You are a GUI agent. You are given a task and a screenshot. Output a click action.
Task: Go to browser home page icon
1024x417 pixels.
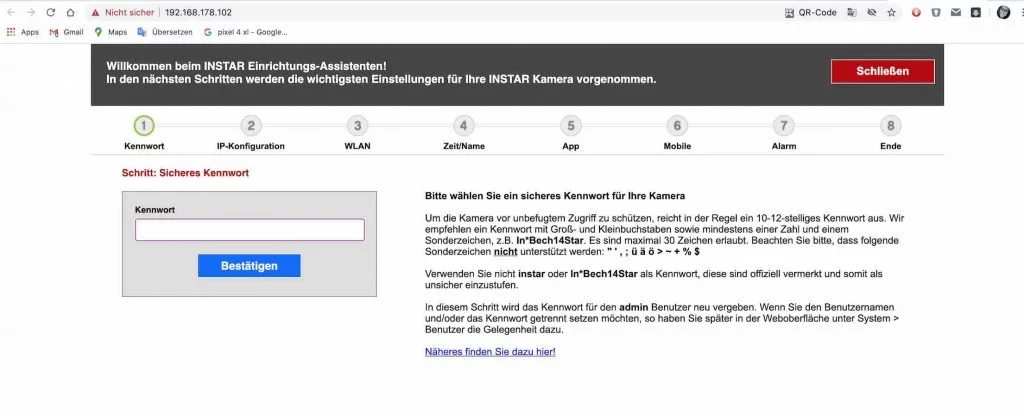70,12
